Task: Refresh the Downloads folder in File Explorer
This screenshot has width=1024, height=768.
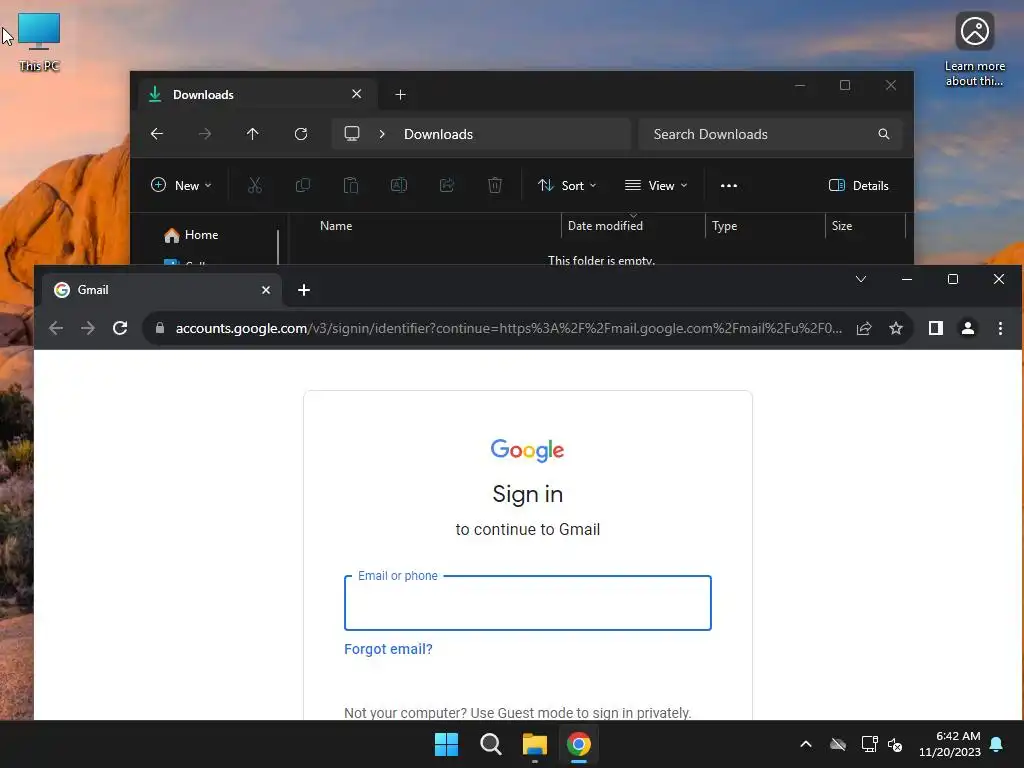Action: (300, 134)
